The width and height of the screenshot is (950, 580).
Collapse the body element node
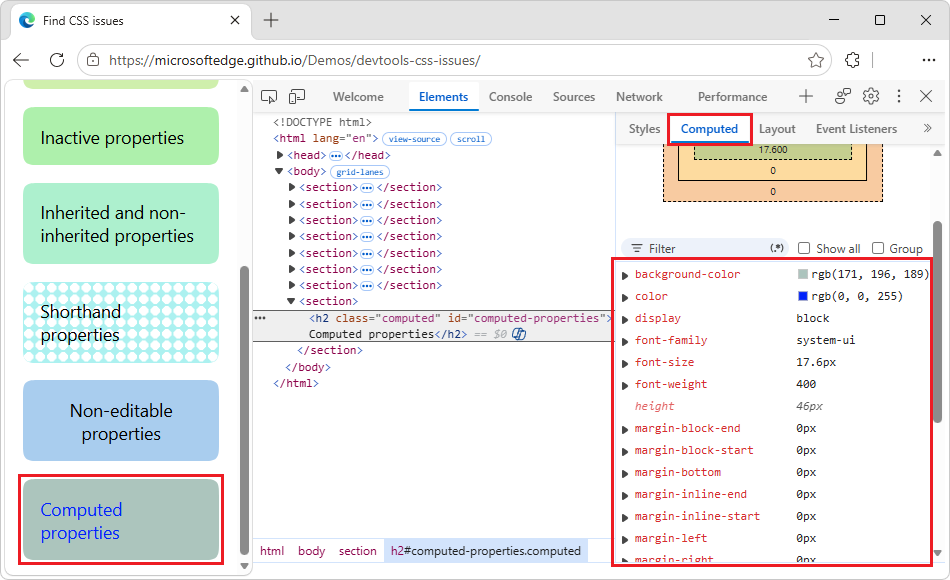[x=279, y=172]
